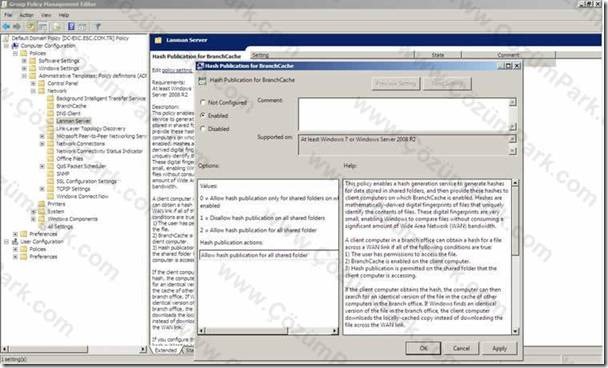
Task: Select Windows Connect Now tree item
Action: point(82,197)
